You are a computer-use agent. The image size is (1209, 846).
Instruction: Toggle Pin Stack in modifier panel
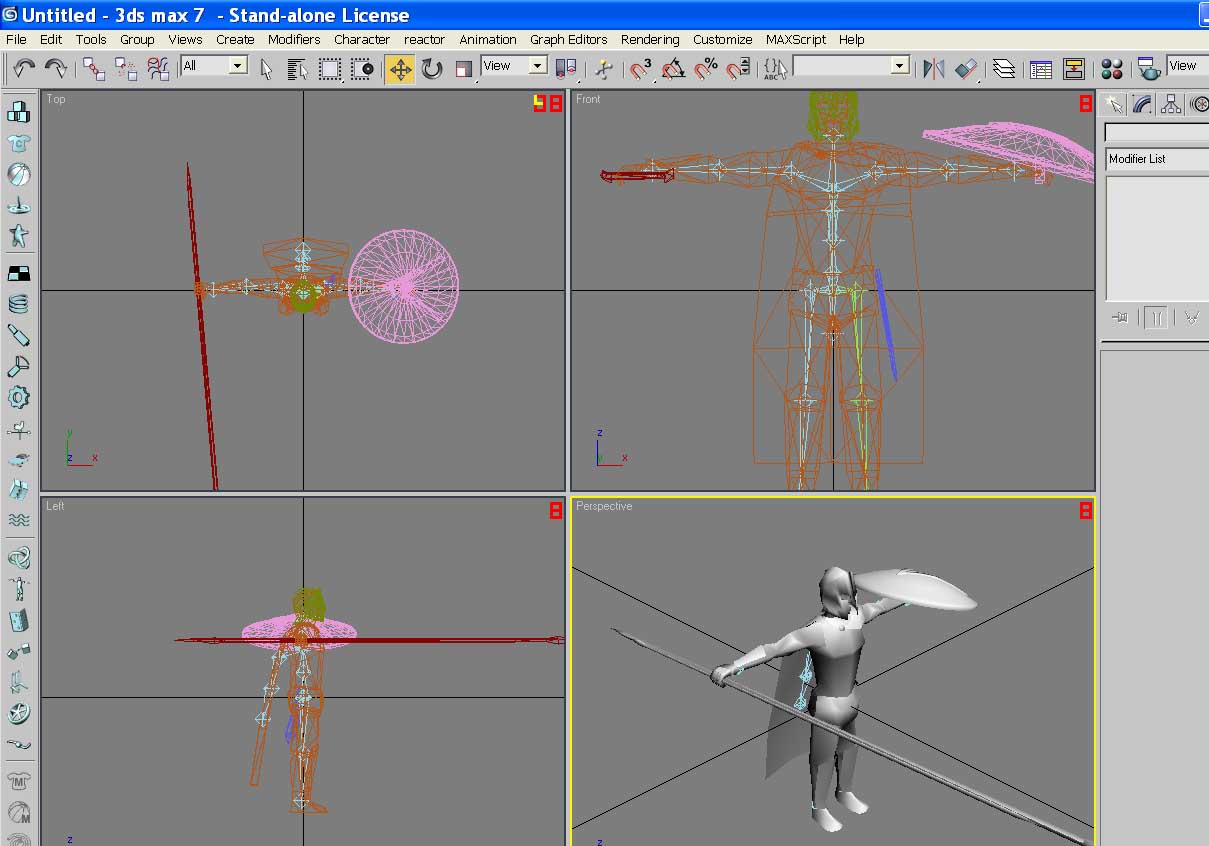pos(1119,318)
